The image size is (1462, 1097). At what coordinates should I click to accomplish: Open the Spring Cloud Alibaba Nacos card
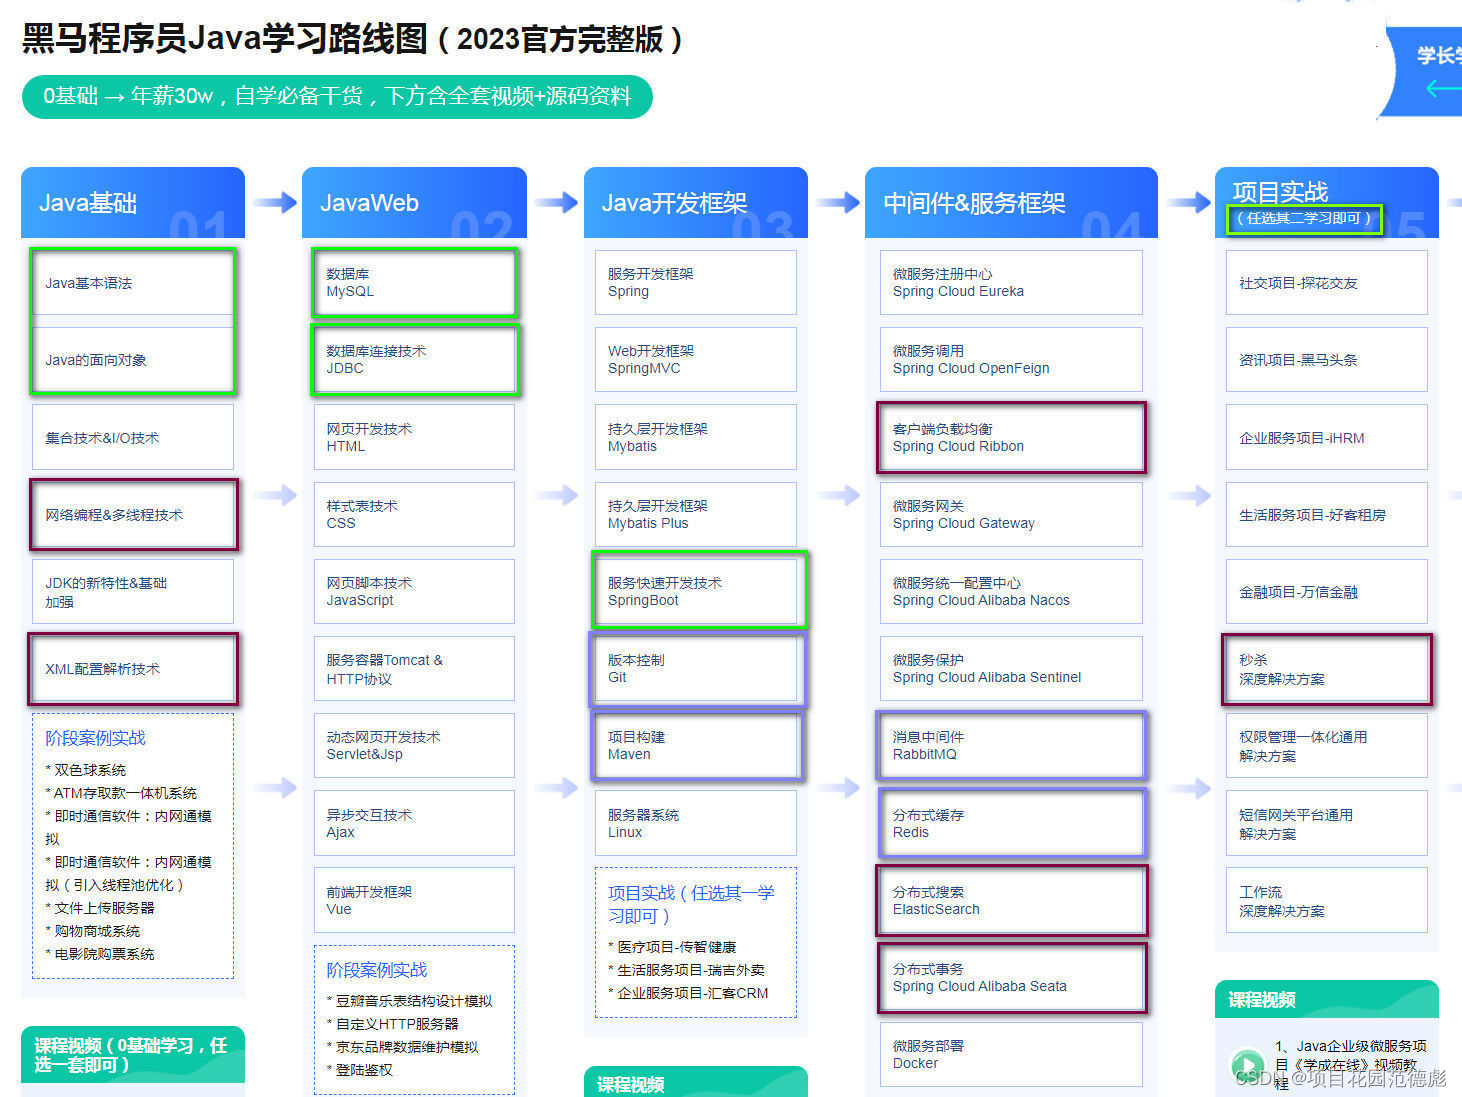(1011, 591)
